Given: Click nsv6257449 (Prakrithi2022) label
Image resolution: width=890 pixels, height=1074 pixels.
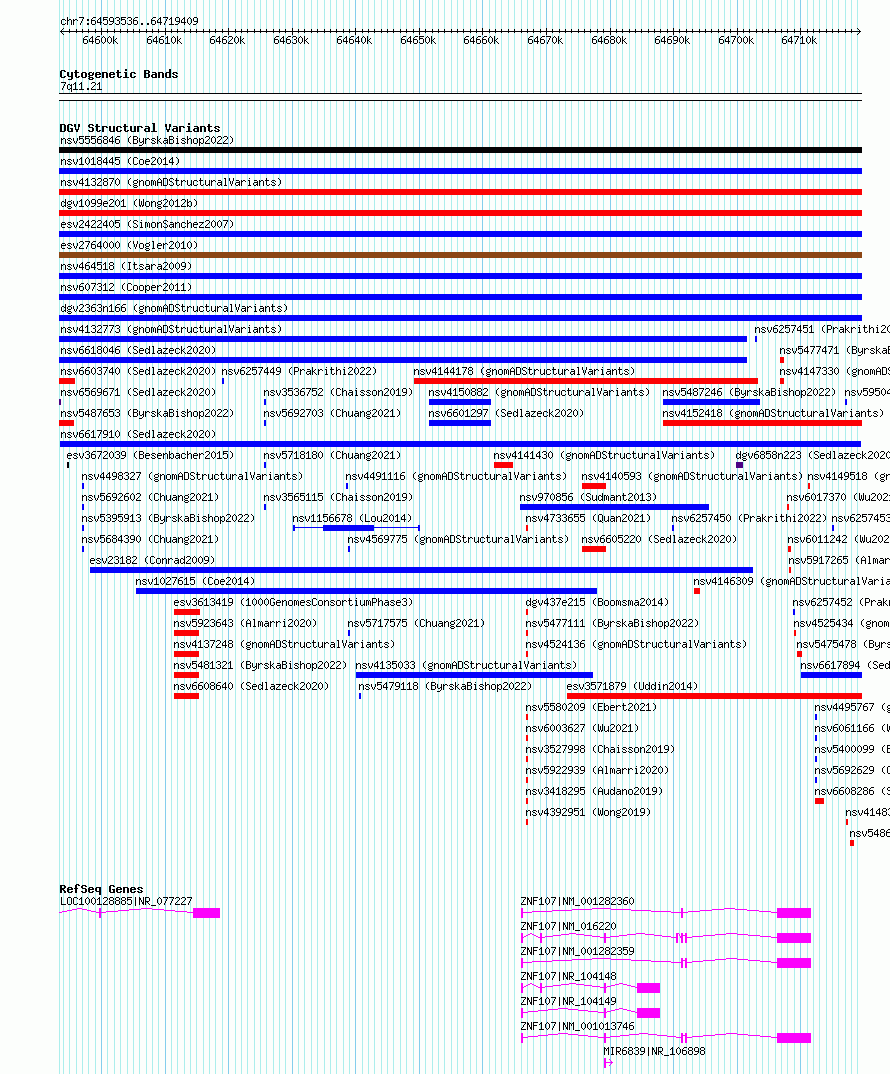Looking at the screenshot, I should (299, 371).
